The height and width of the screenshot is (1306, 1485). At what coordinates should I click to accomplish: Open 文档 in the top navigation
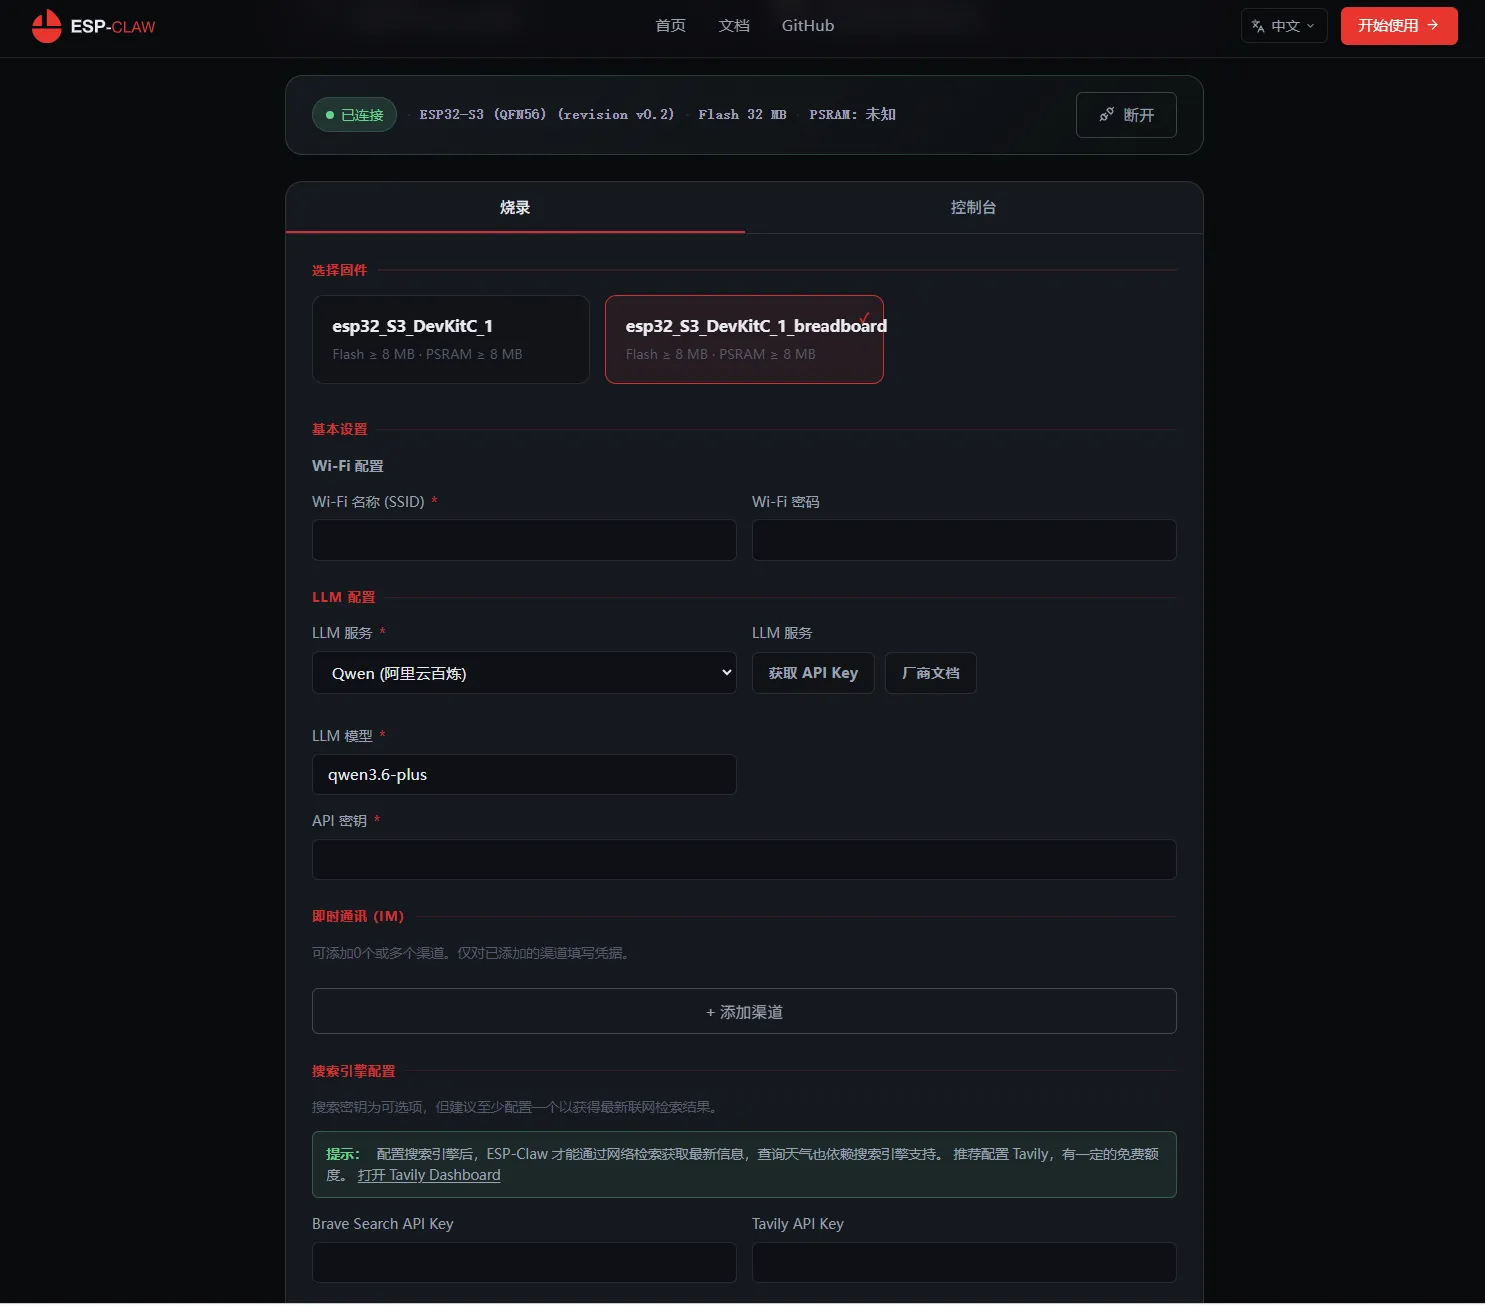coord(734,26)
